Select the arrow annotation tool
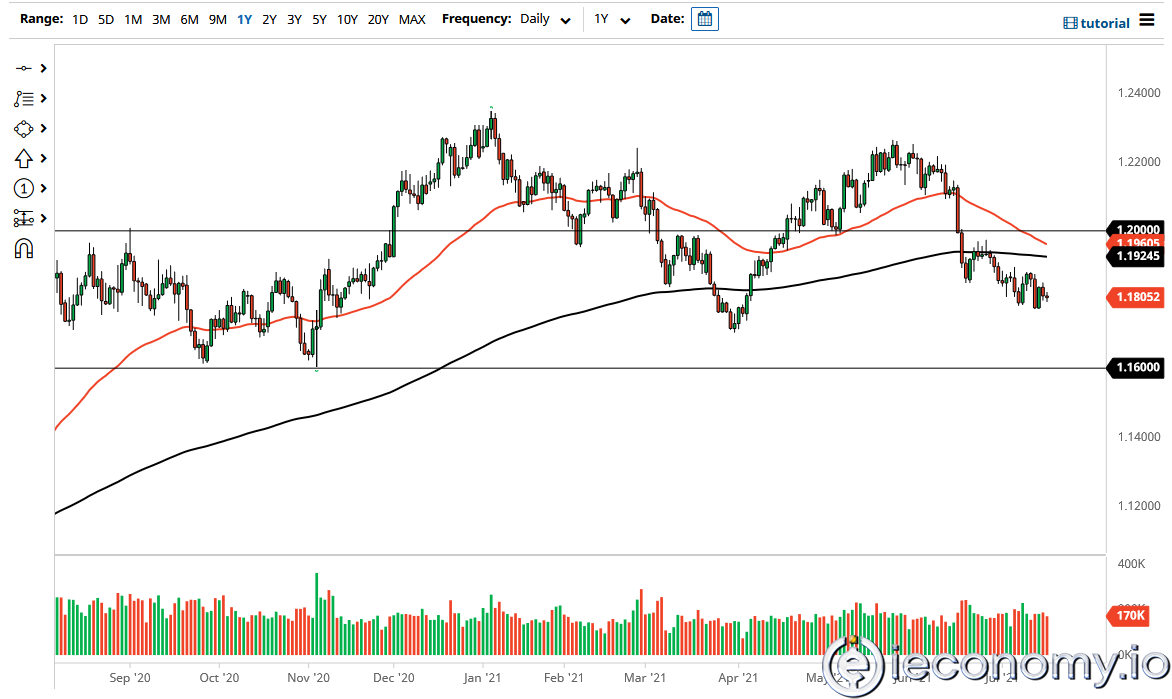 point(22,158)
